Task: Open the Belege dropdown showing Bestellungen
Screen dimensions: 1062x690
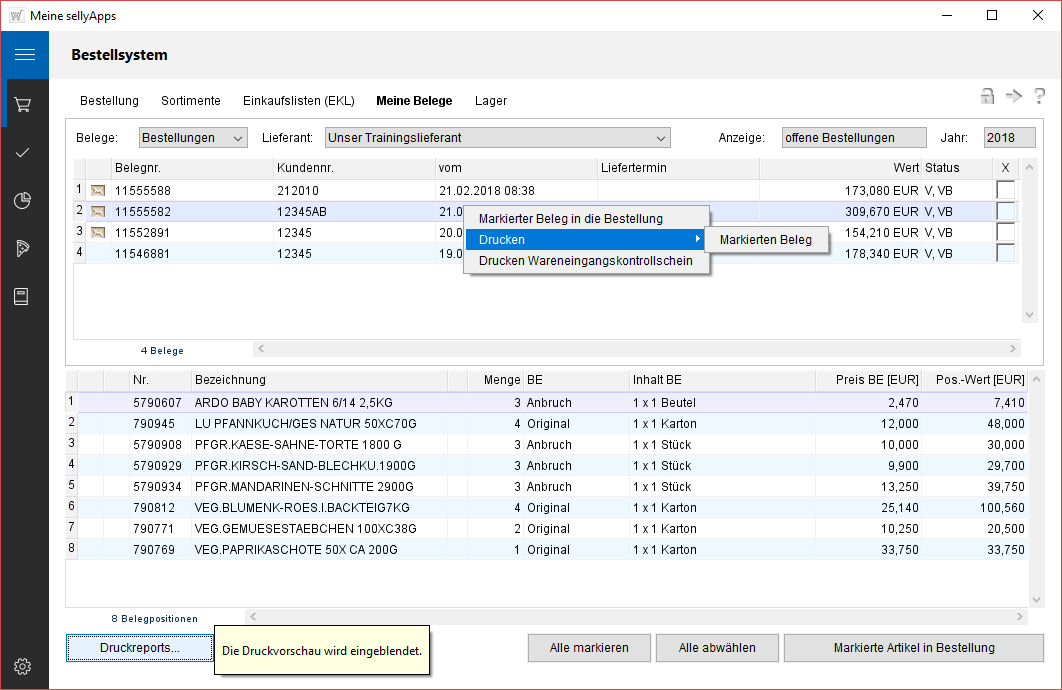Action: coord(192,138)
